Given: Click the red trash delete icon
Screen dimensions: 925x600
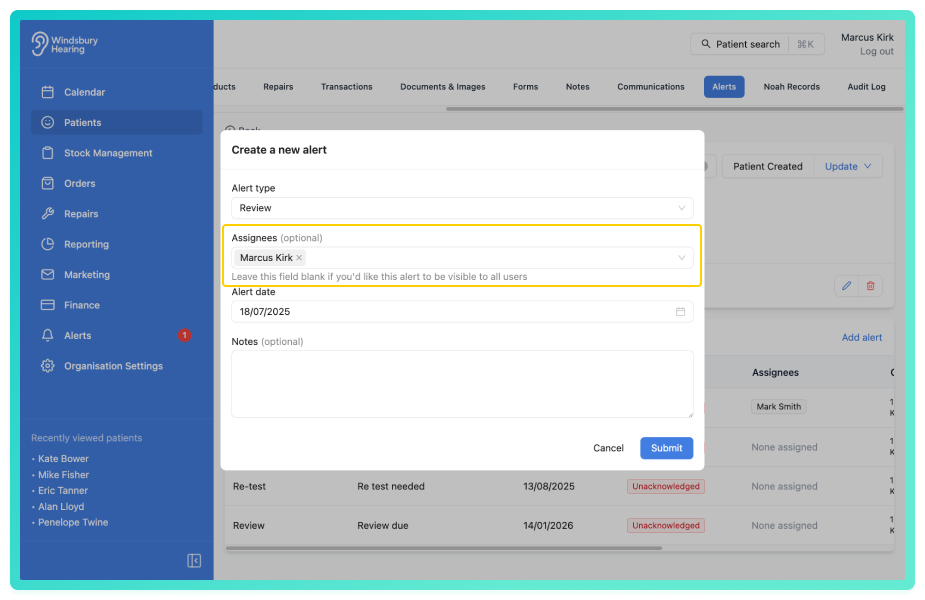Looking at the screenshot, I should coord(870,286).
